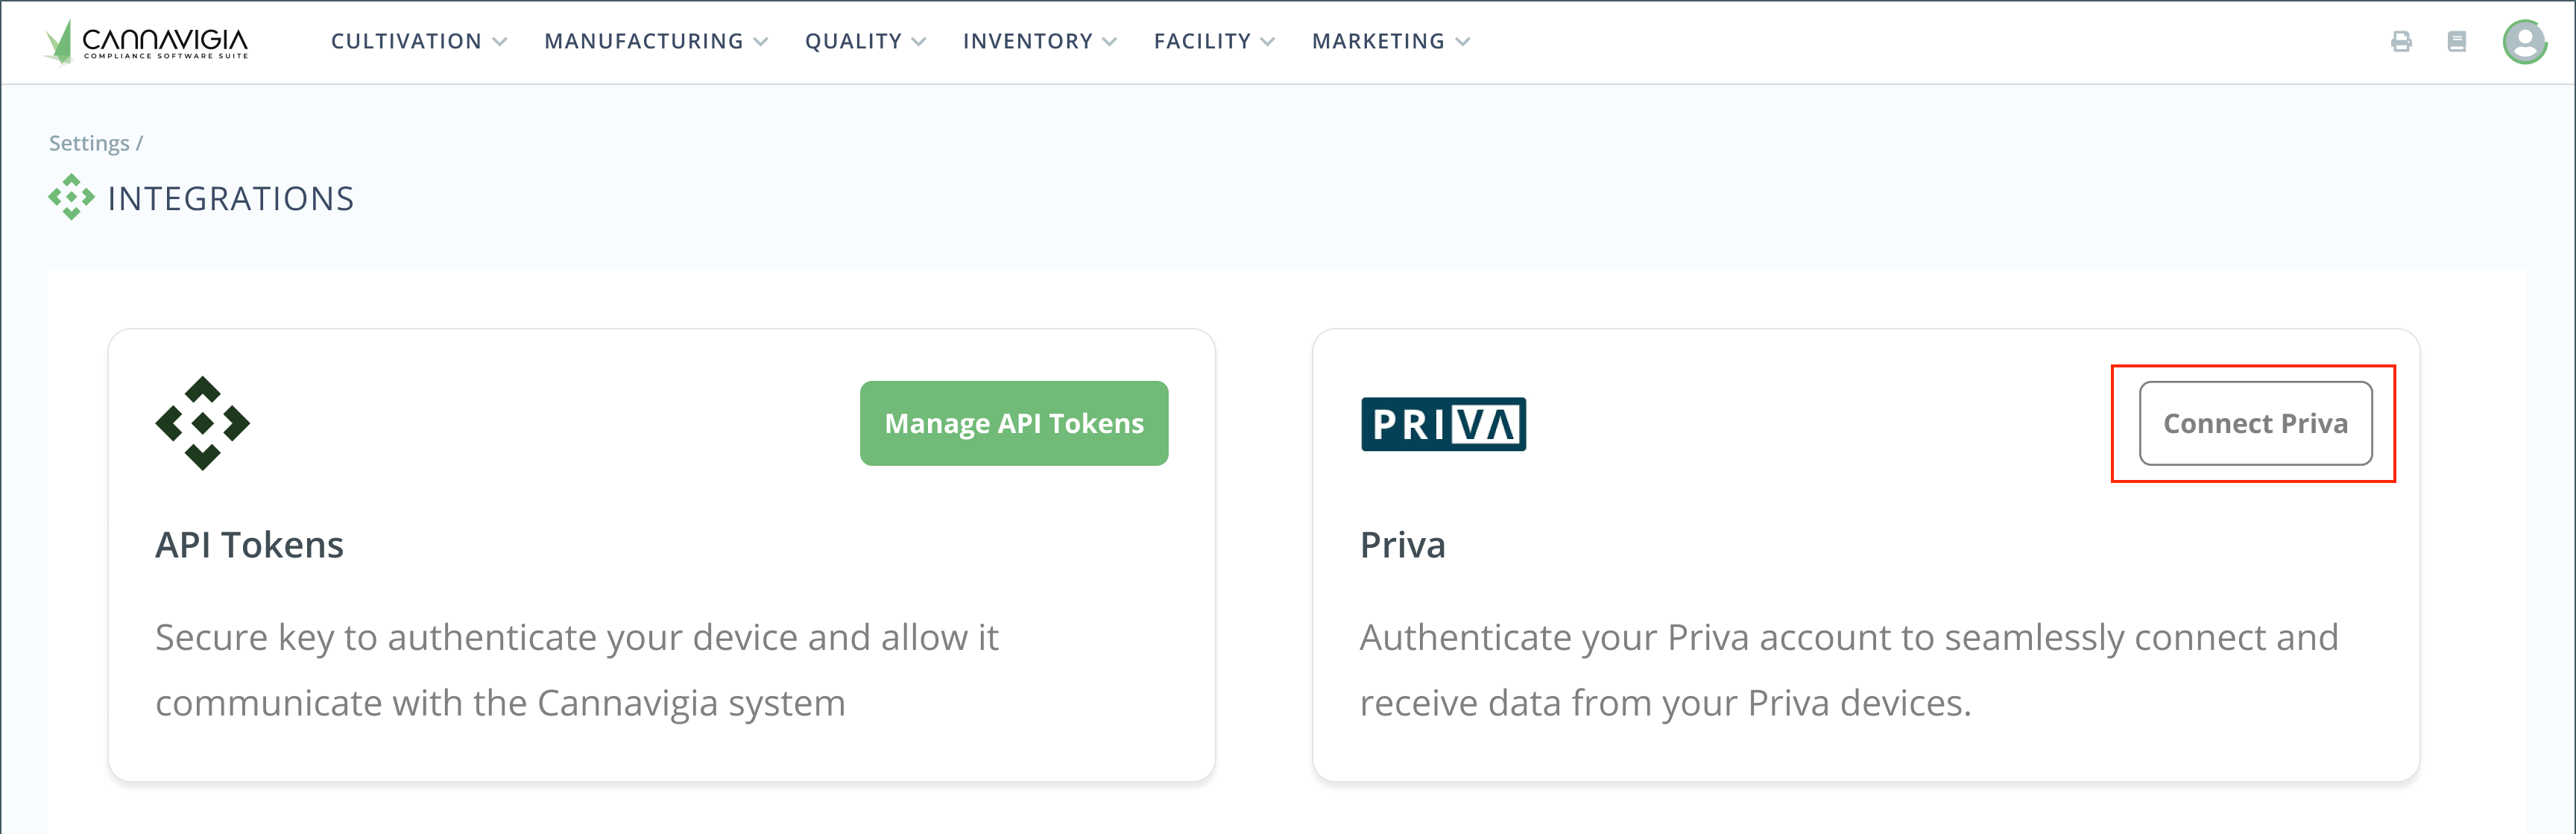This screenshot has width=2576, height=834.
Task: Expand the Manufacturing dropdown menu
Action: pyautogui.click(x=656, y=42)
